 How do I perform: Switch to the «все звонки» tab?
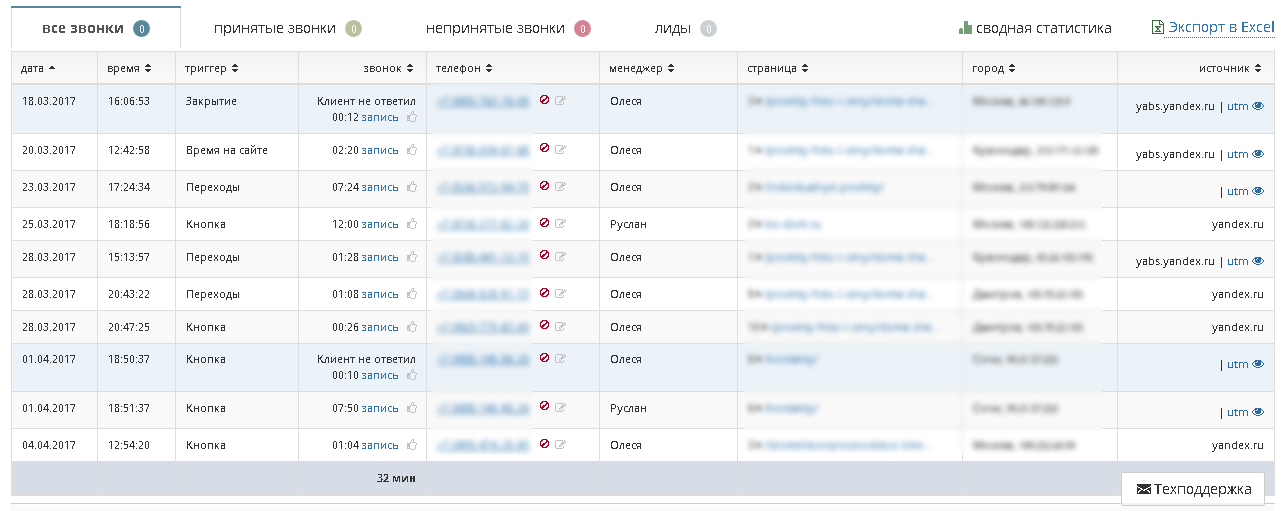(96, 28)
